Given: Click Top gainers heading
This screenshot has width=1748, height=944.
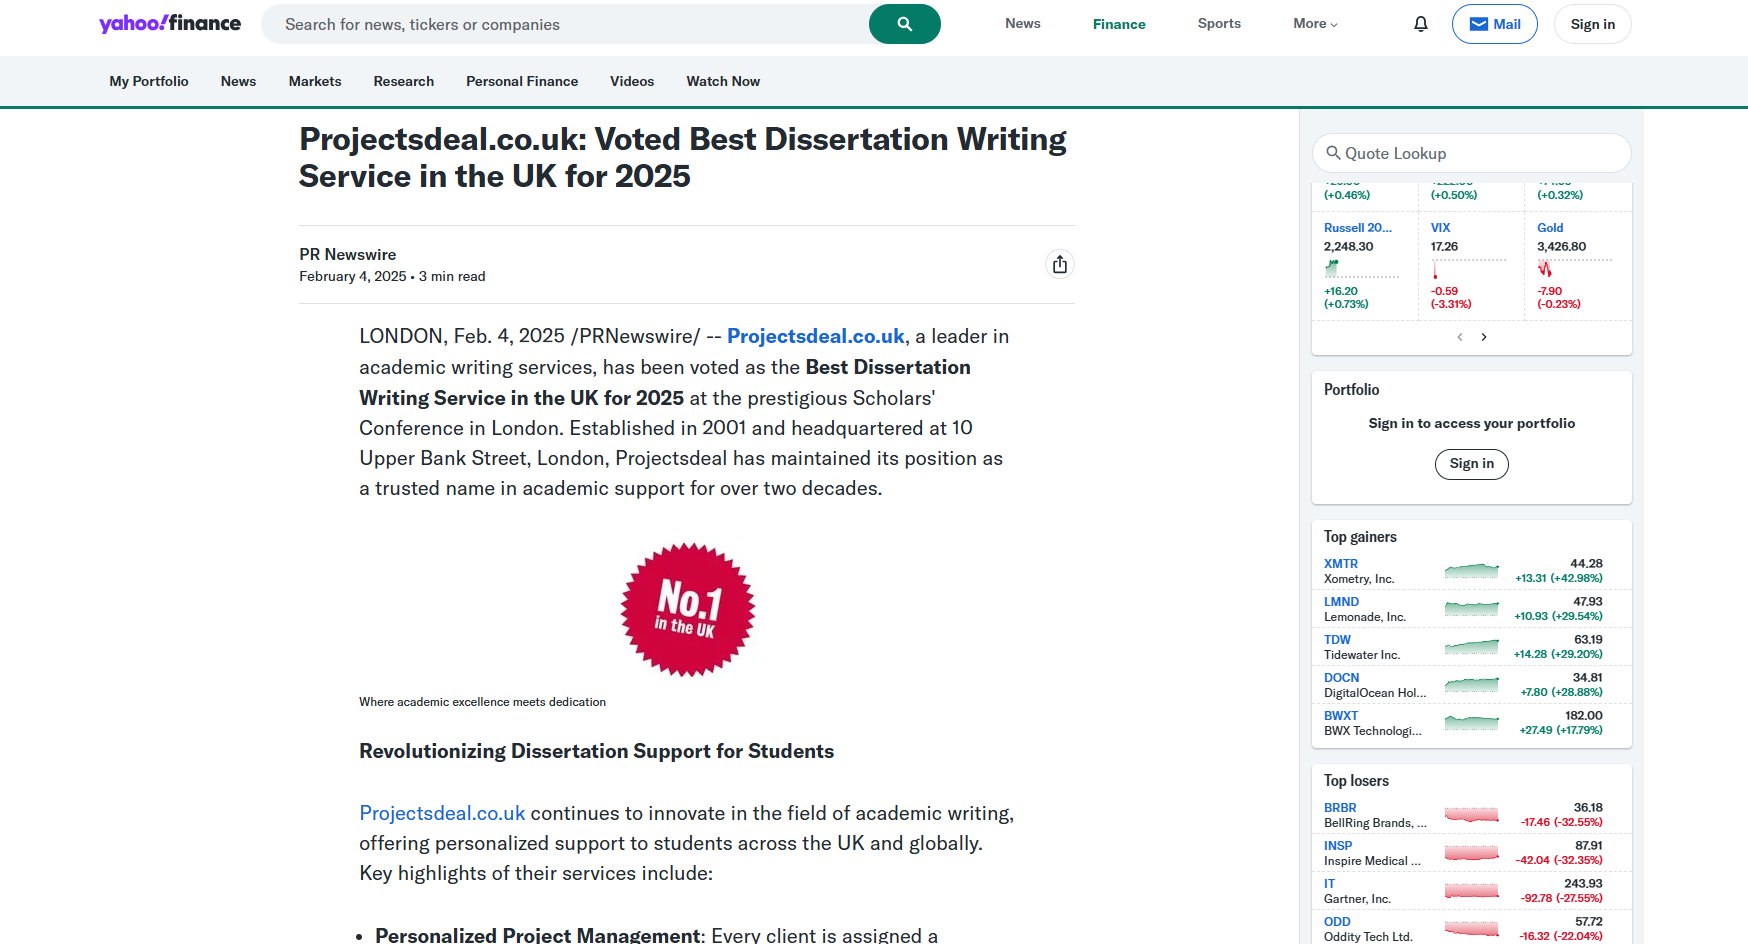Looking at the screenshot, I should pyautogui.click(x=1360, y=537).
